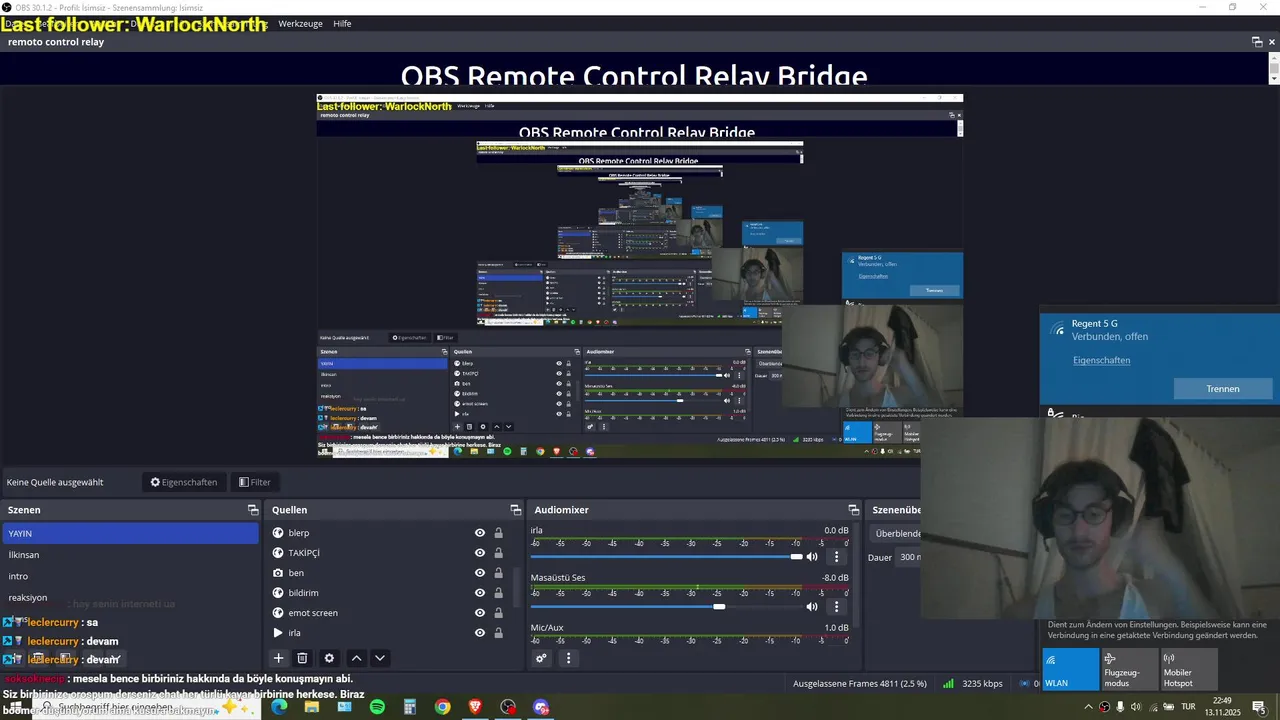Mute the irla audio channel speaker

pyautogui.click(x=812, y=557)
